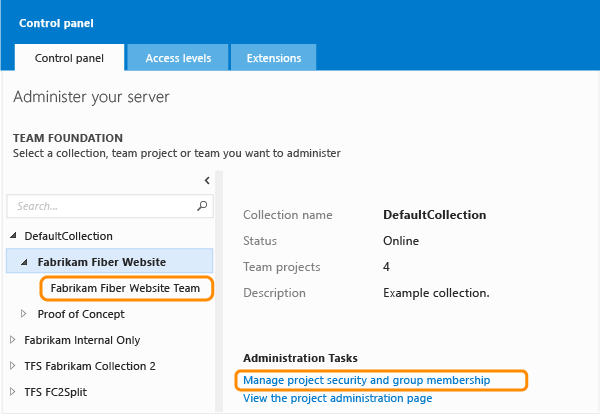Open View the project administration page

pyautogui.click(x=338, y=398)
